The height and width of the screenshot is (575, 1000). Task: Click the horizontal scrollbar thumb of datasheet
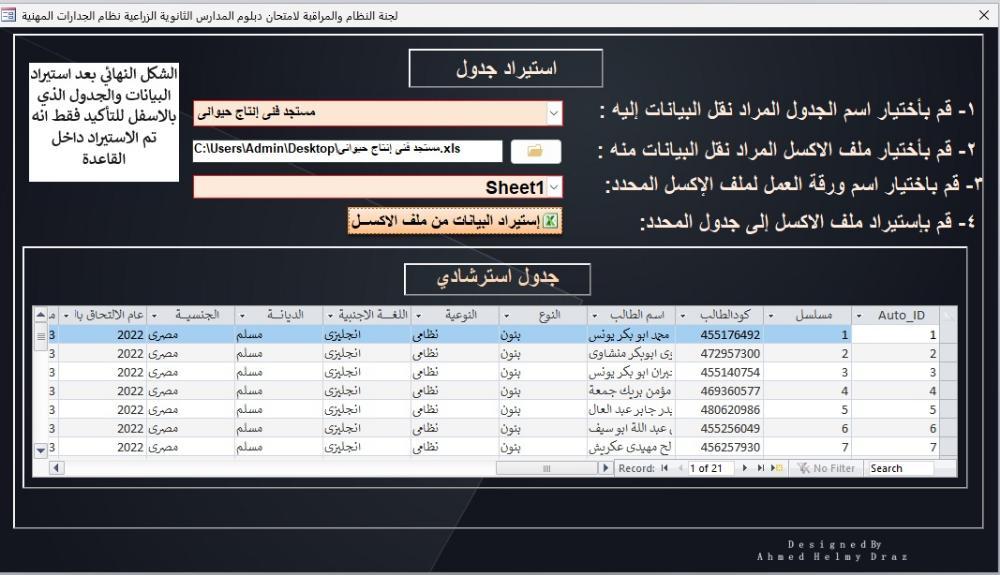[x=547, y=468]
